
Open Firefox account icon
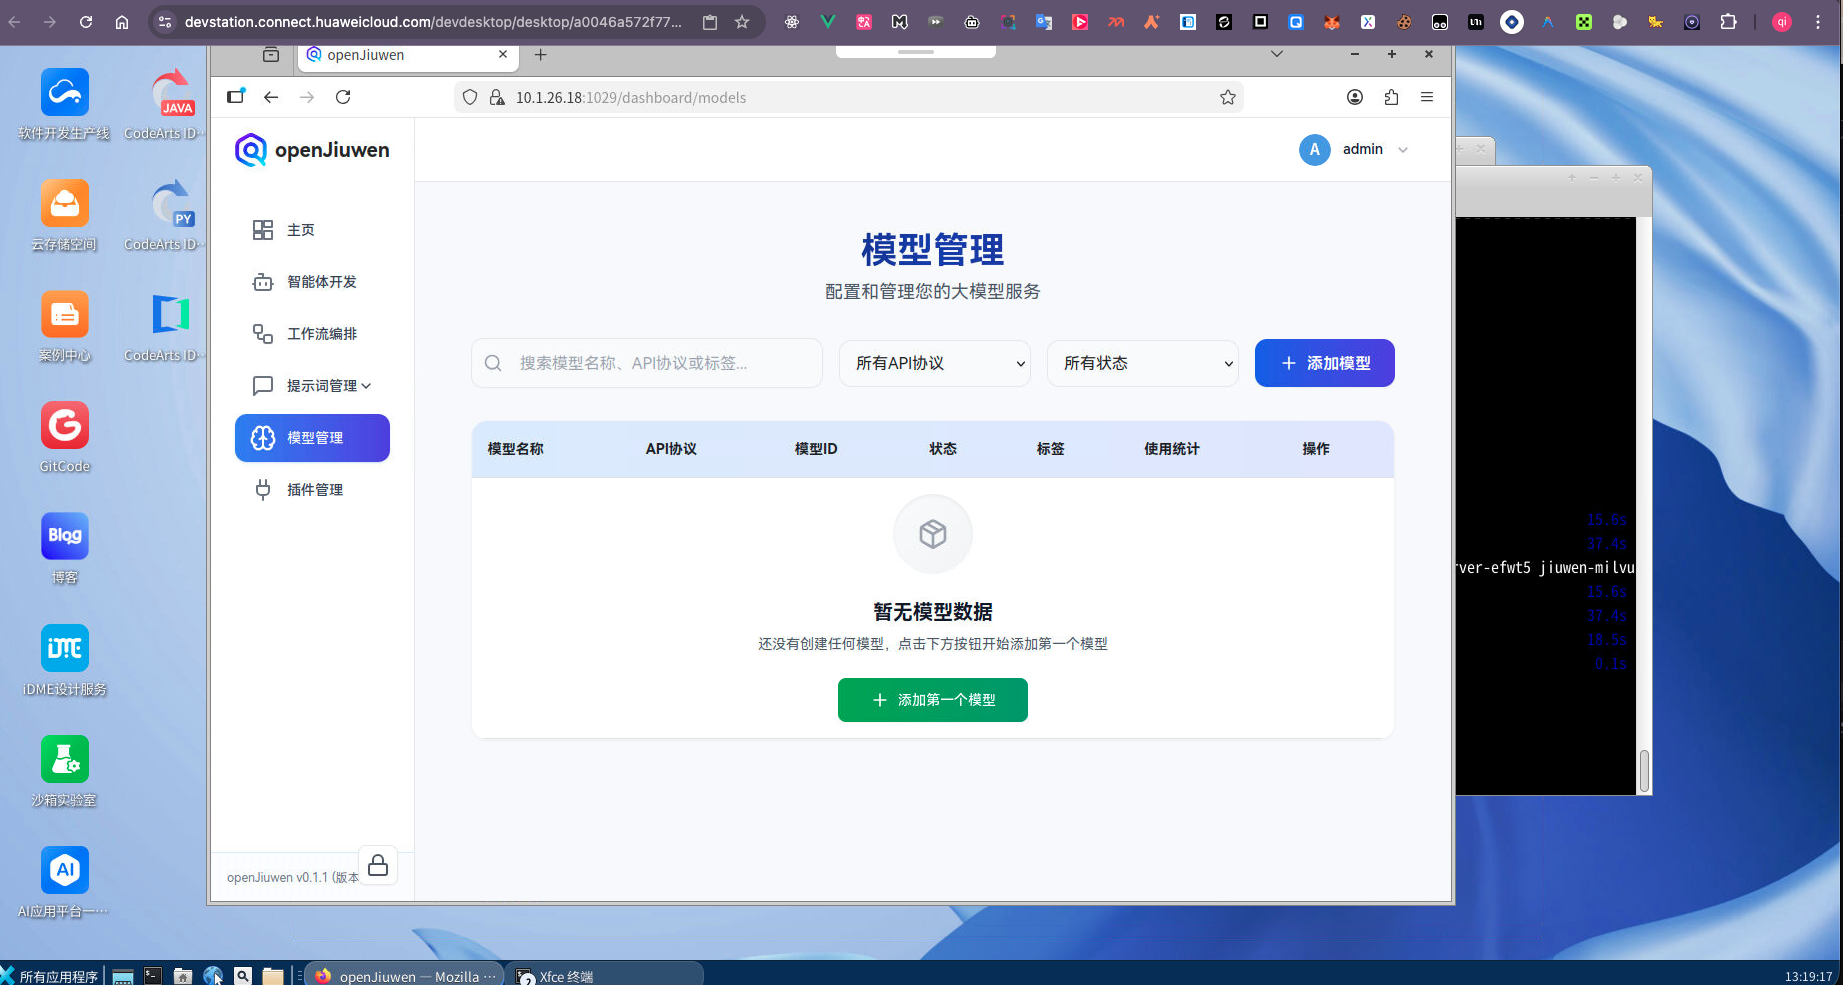(x=1355, y=97)
